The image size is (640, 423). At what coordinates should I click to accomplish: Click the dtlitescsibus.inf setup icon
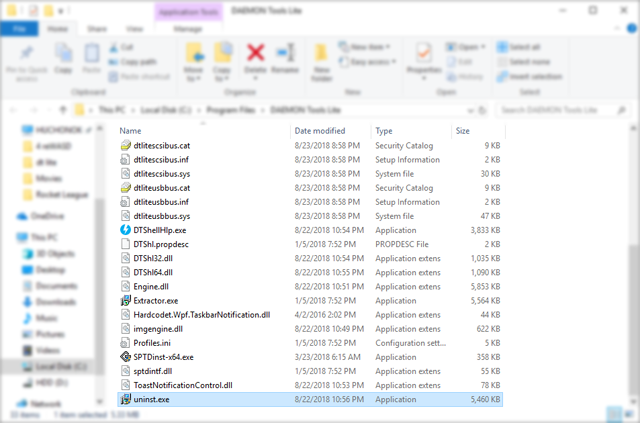click(x=125, y=160)
